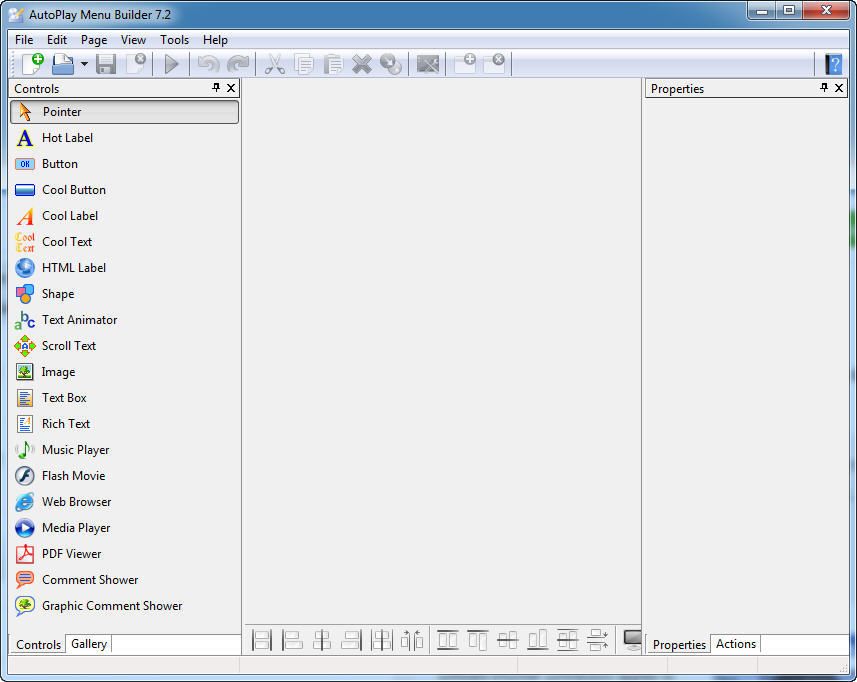Select the Flash Movie control
Screen dimensions: 857x682
tap(73, 476)
